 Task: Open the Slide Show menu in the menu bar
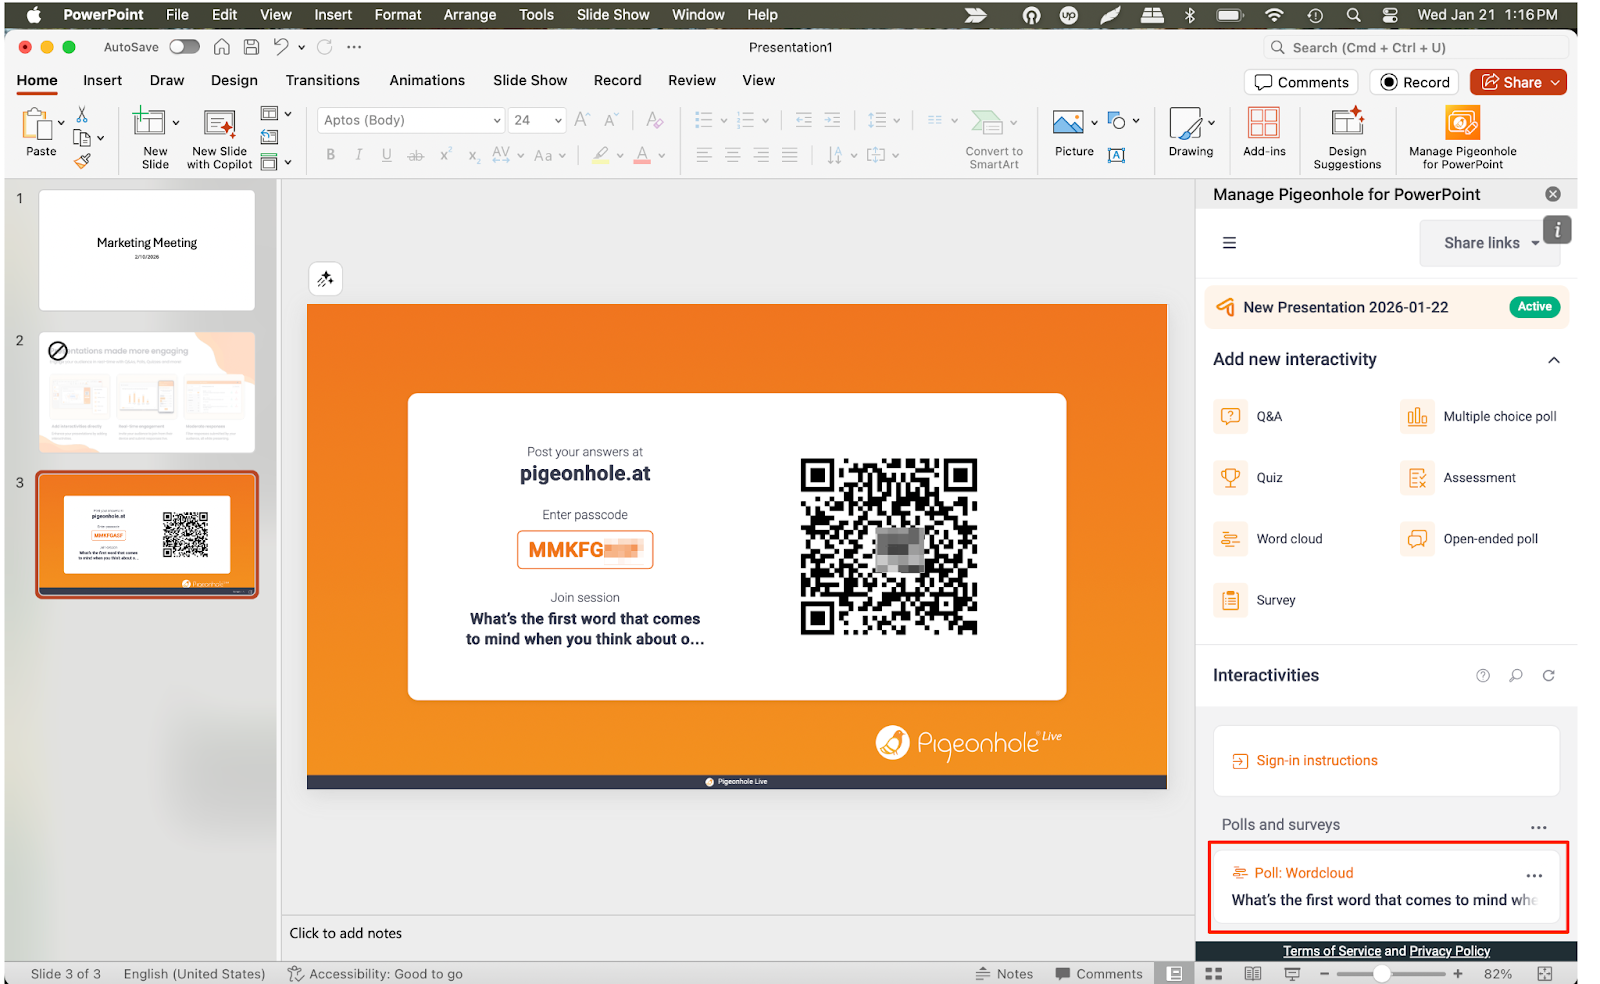pos(612,15)
